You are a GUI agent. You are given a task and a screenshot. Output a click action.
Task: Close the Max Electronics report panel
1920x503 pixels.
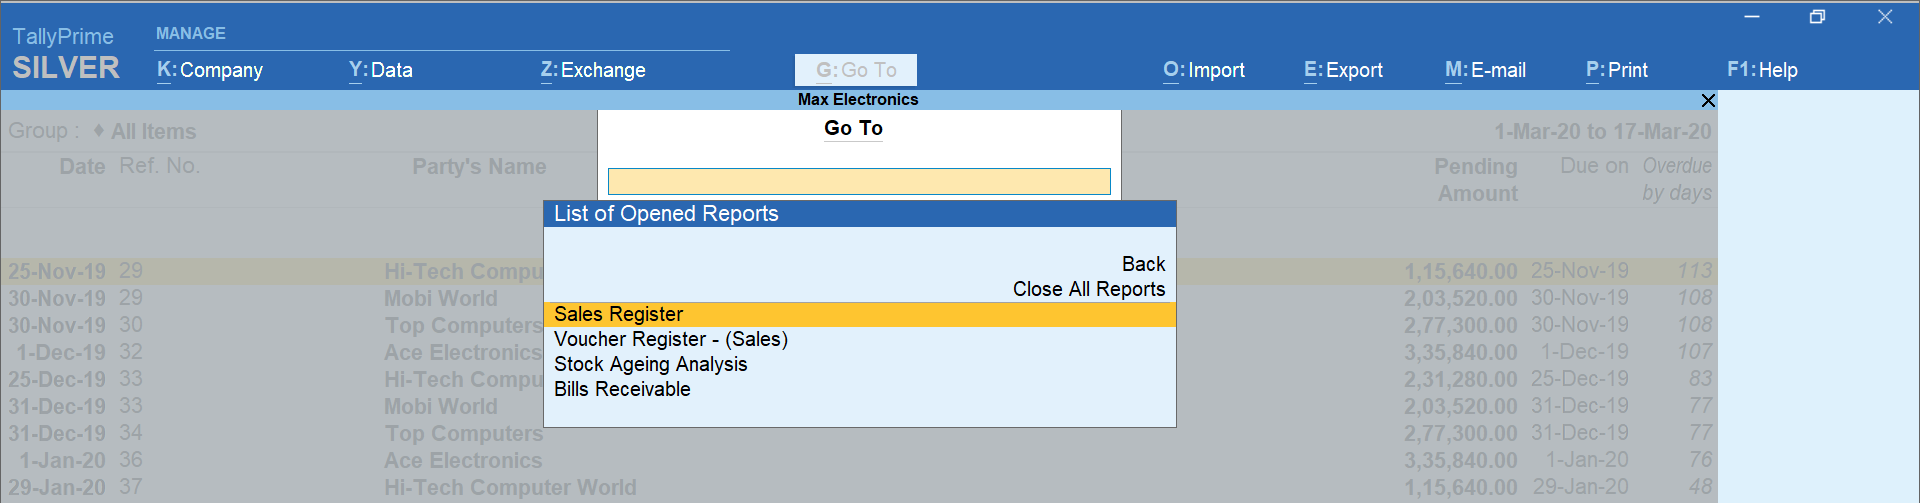pyautogui.click(x=1708, y=100)
